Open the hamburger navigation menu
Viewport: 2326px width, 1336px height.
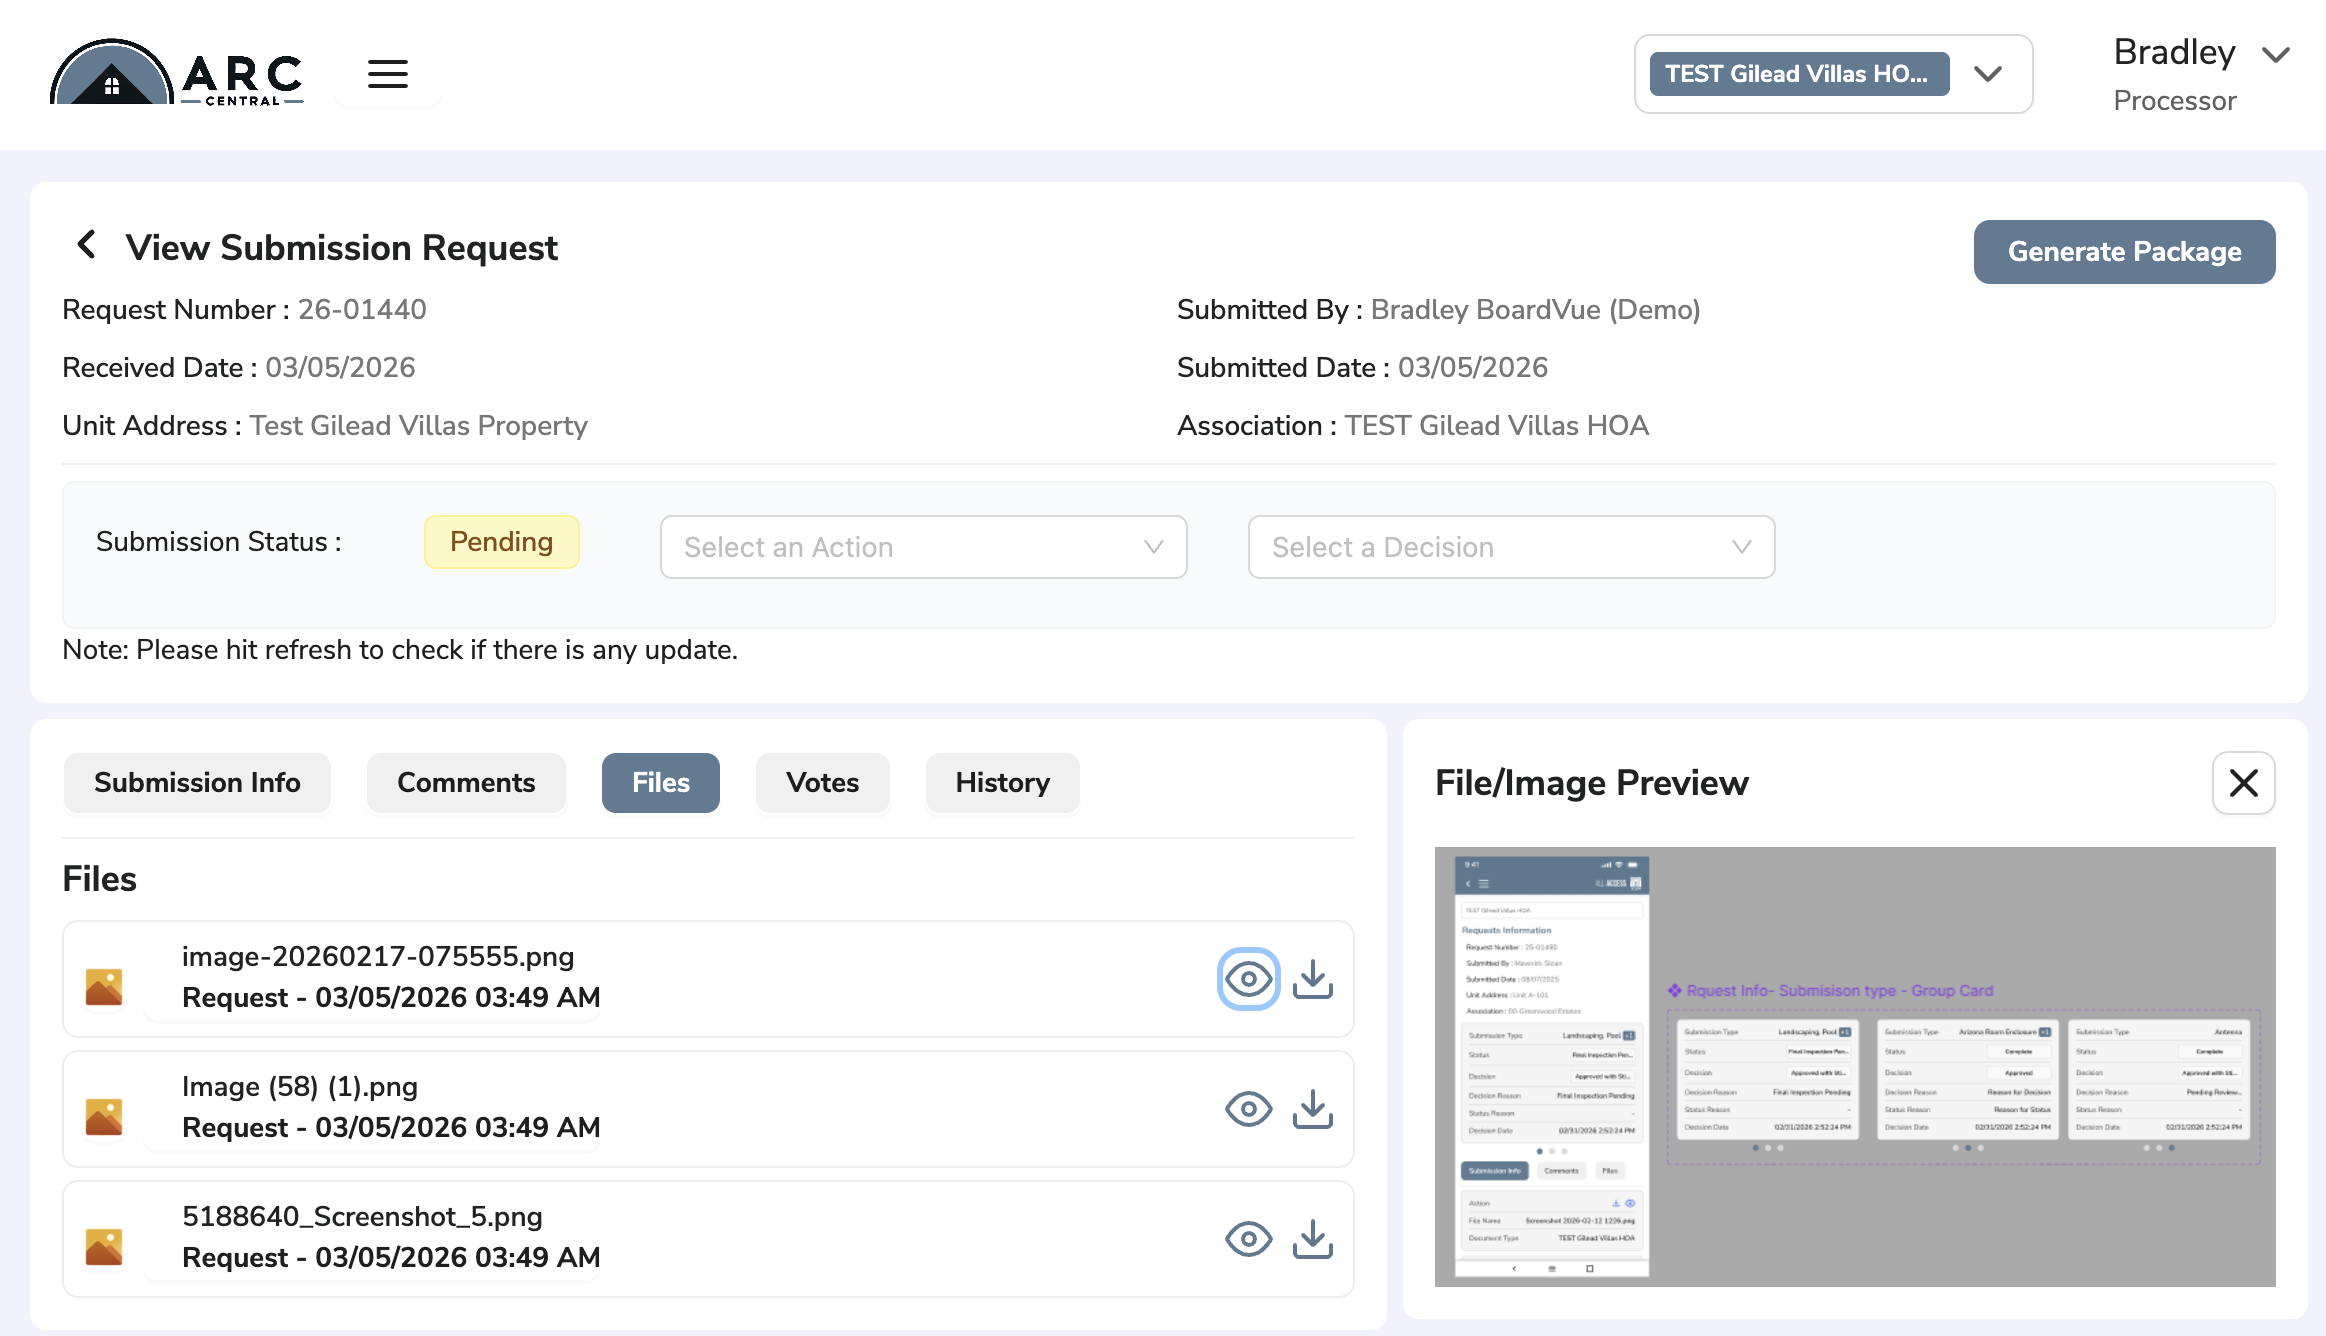point(387,74)
